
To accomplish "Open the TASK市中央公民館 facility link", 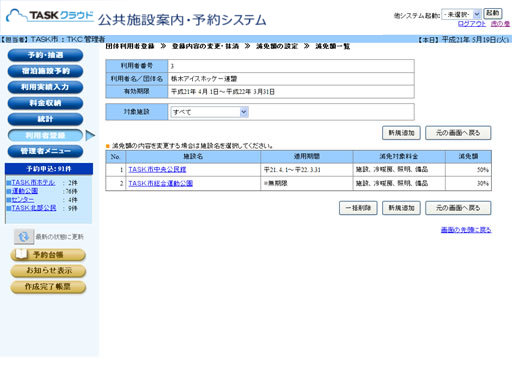I will click(x=157, y=170).
